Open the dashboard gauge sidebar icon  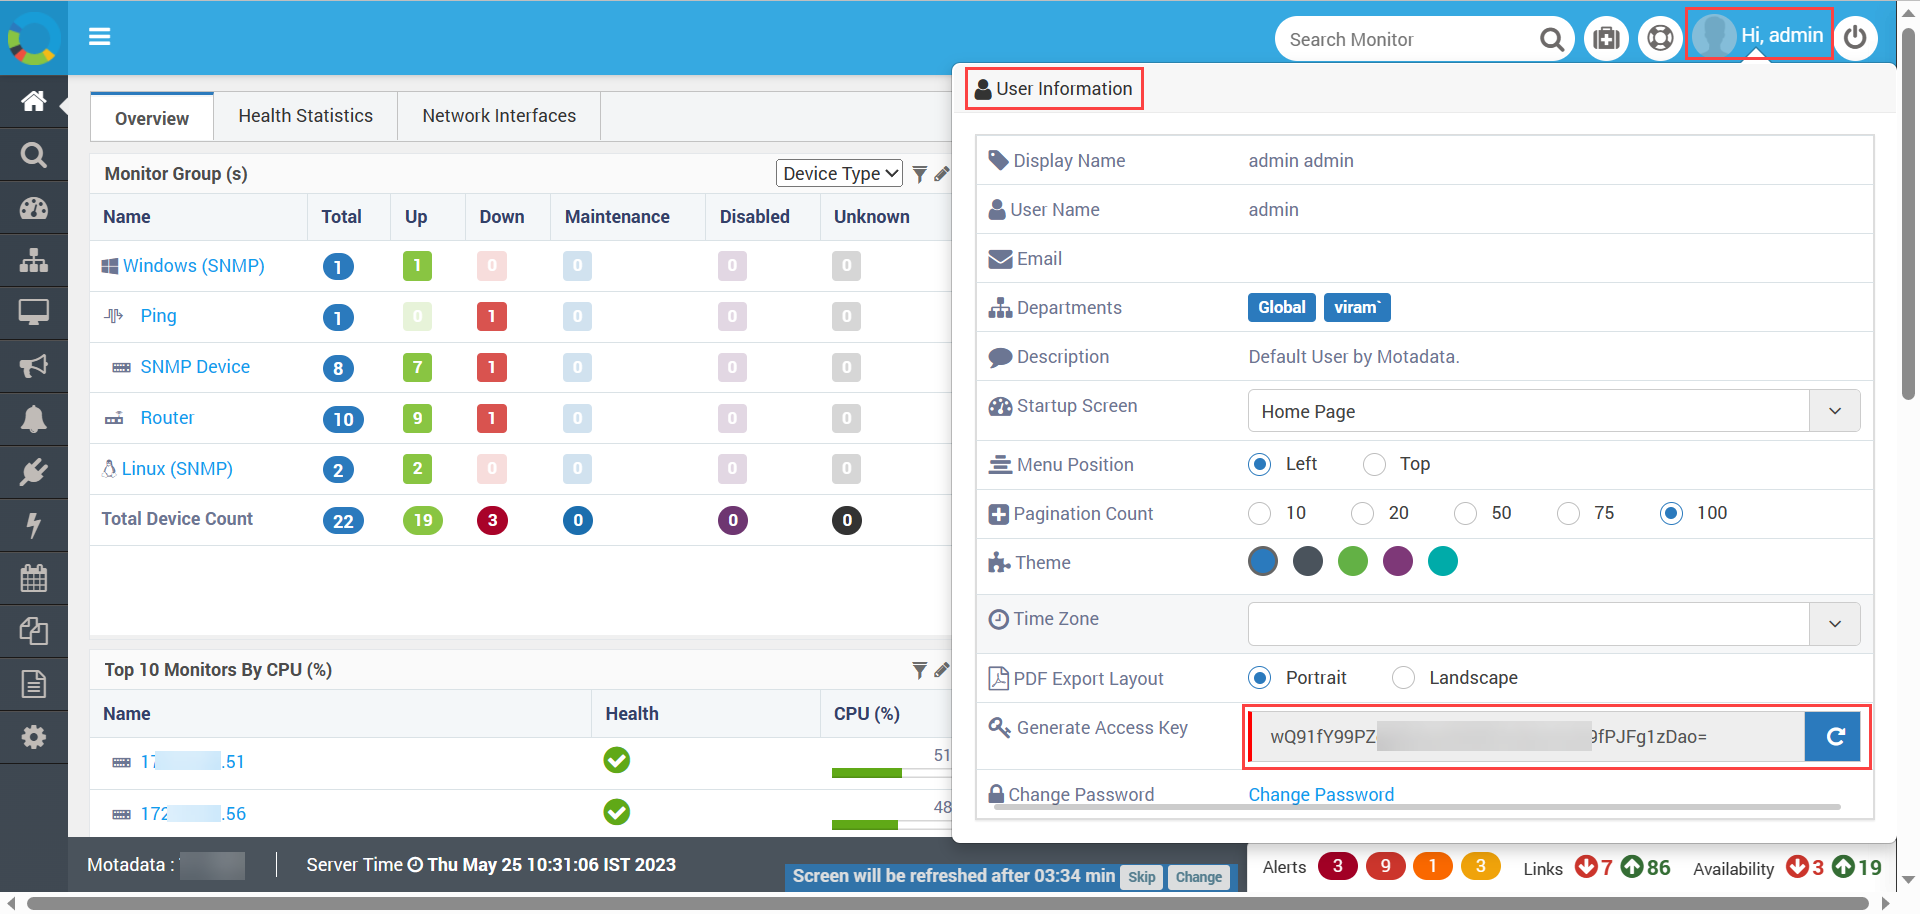33,208
